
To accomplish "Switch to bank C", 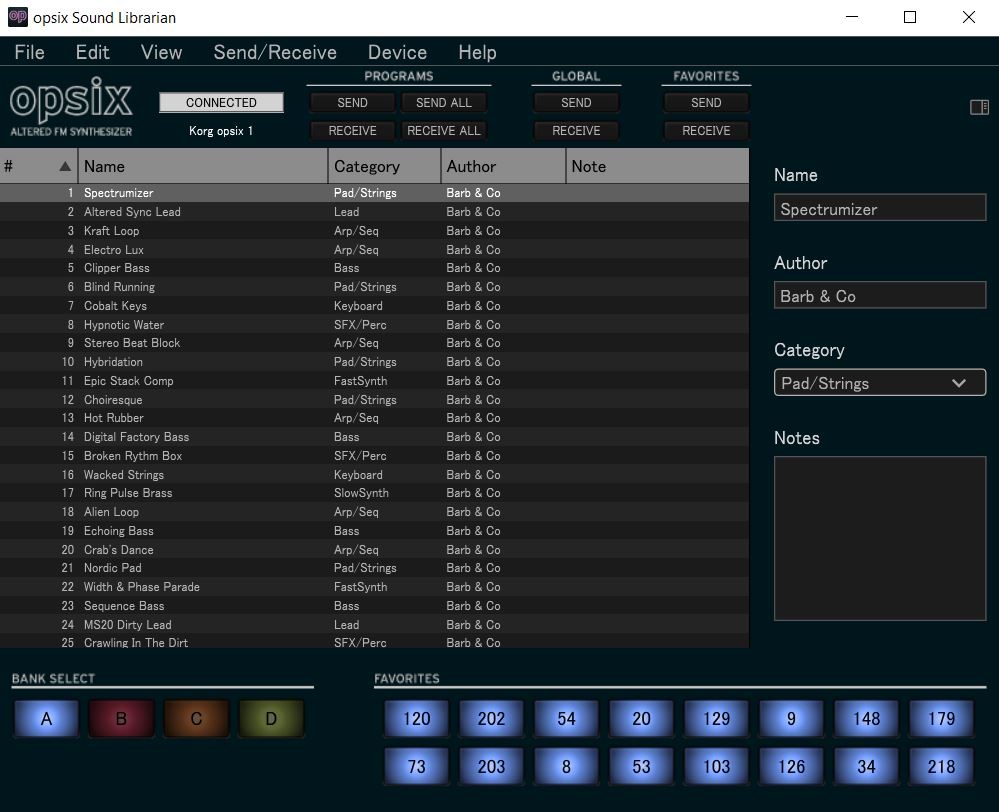I will 196,719.
